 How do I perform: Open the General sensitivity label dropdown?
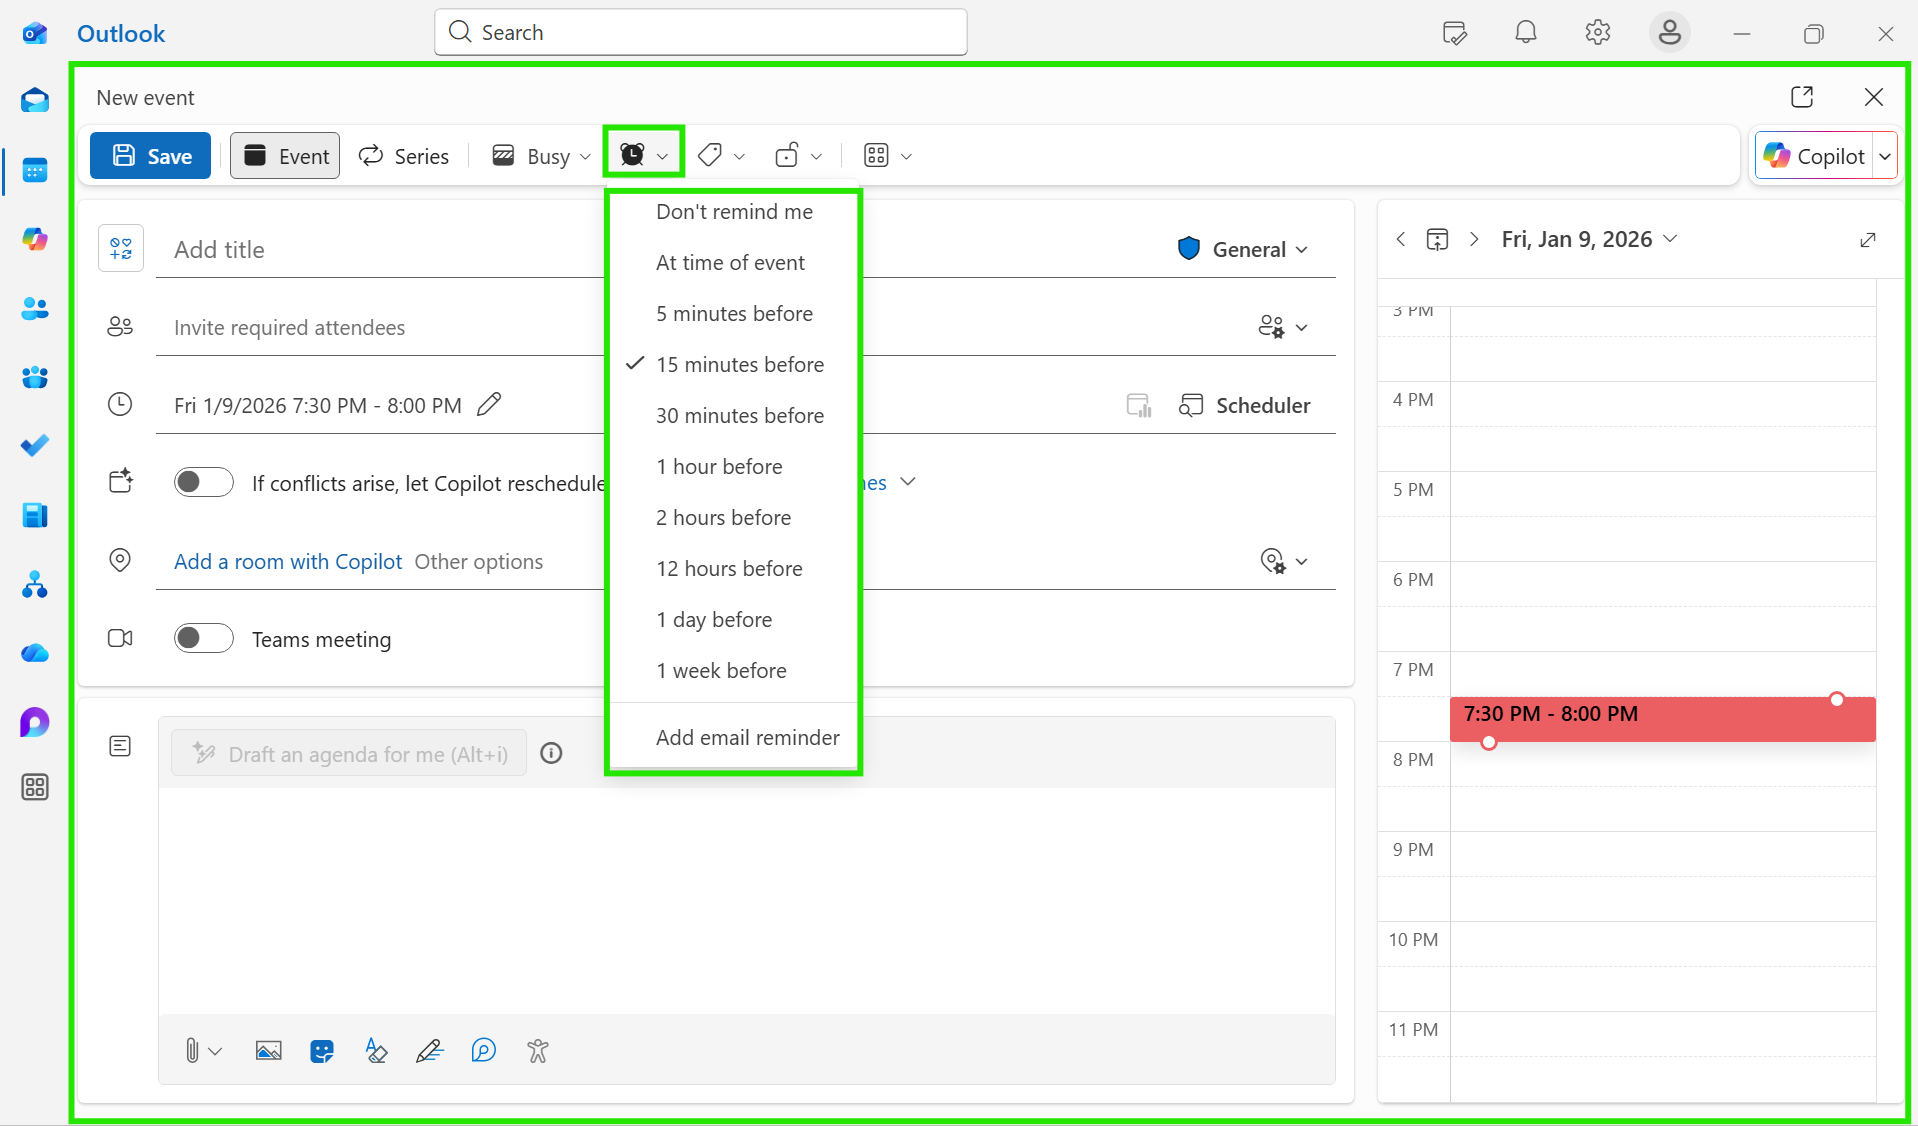[x=1243, y=249]
